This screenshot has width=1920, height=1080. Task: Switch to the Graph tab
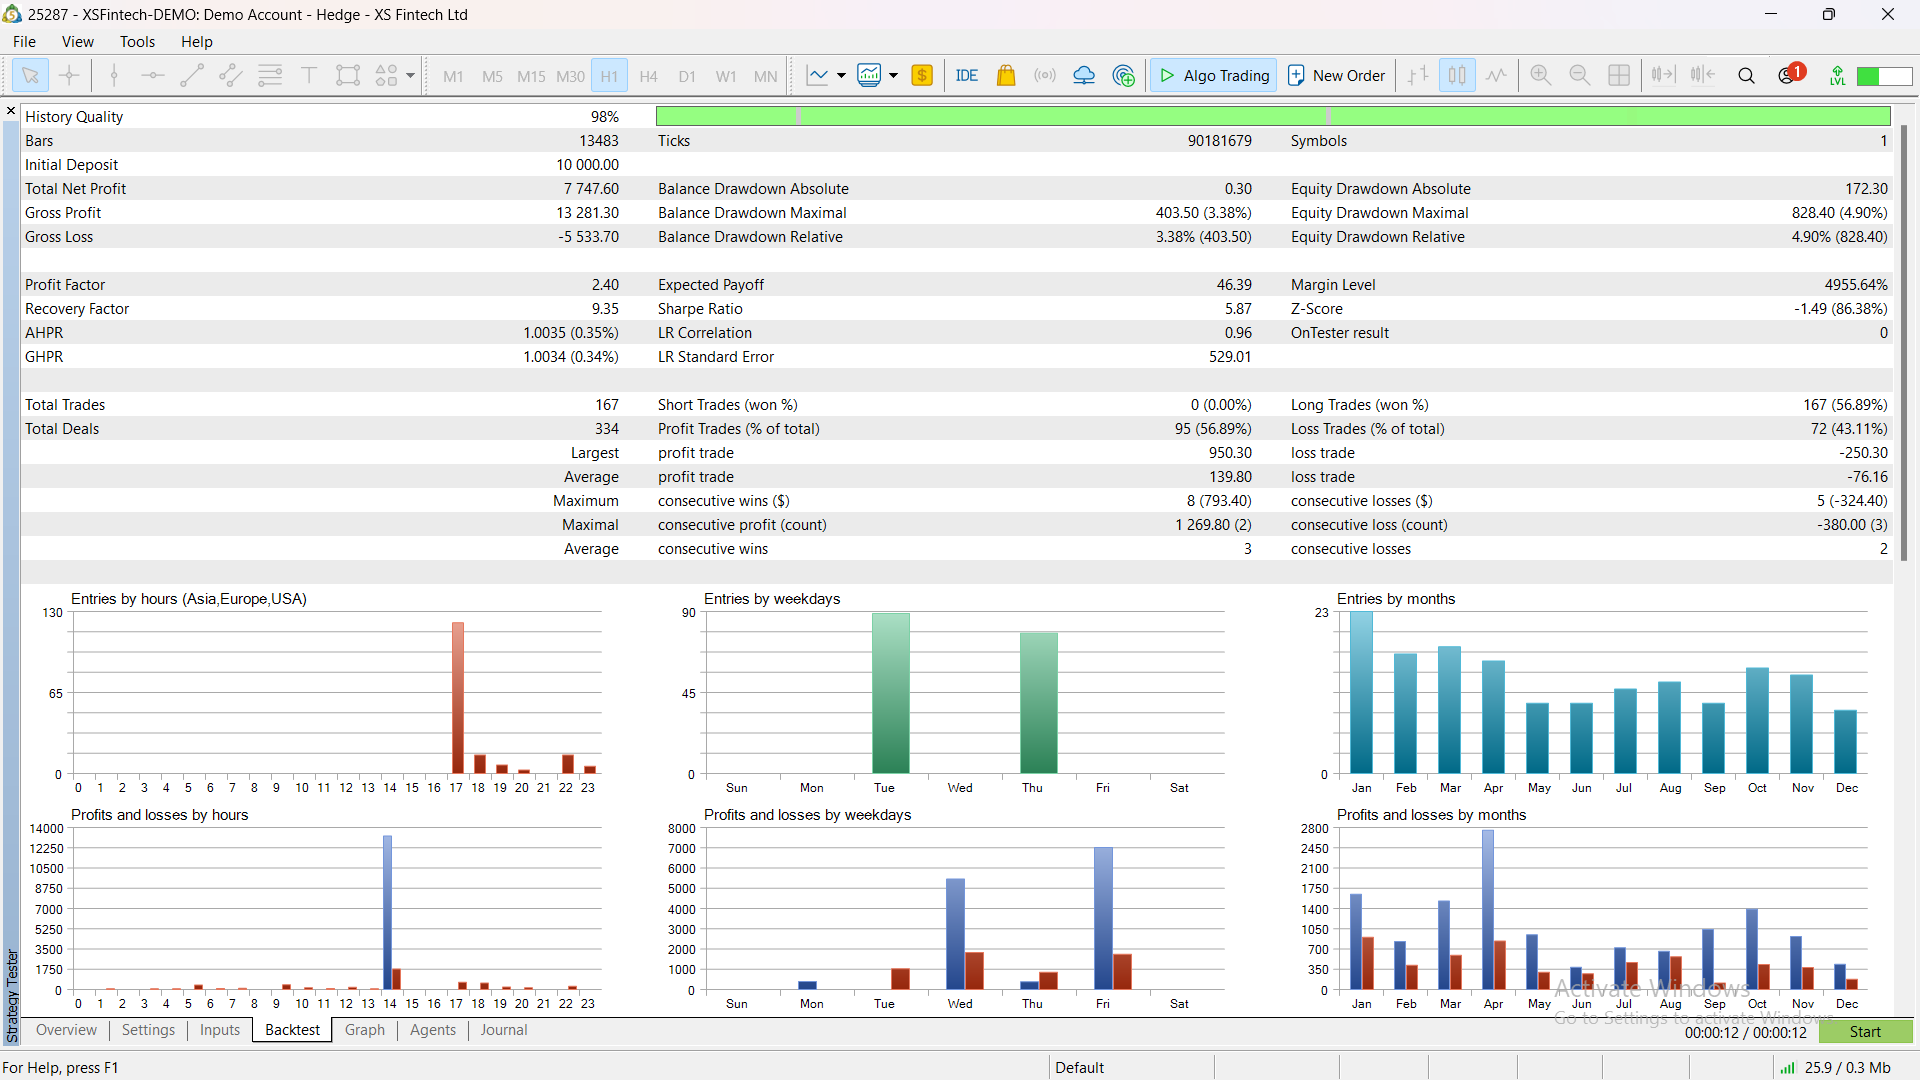tap(364, 1030)
